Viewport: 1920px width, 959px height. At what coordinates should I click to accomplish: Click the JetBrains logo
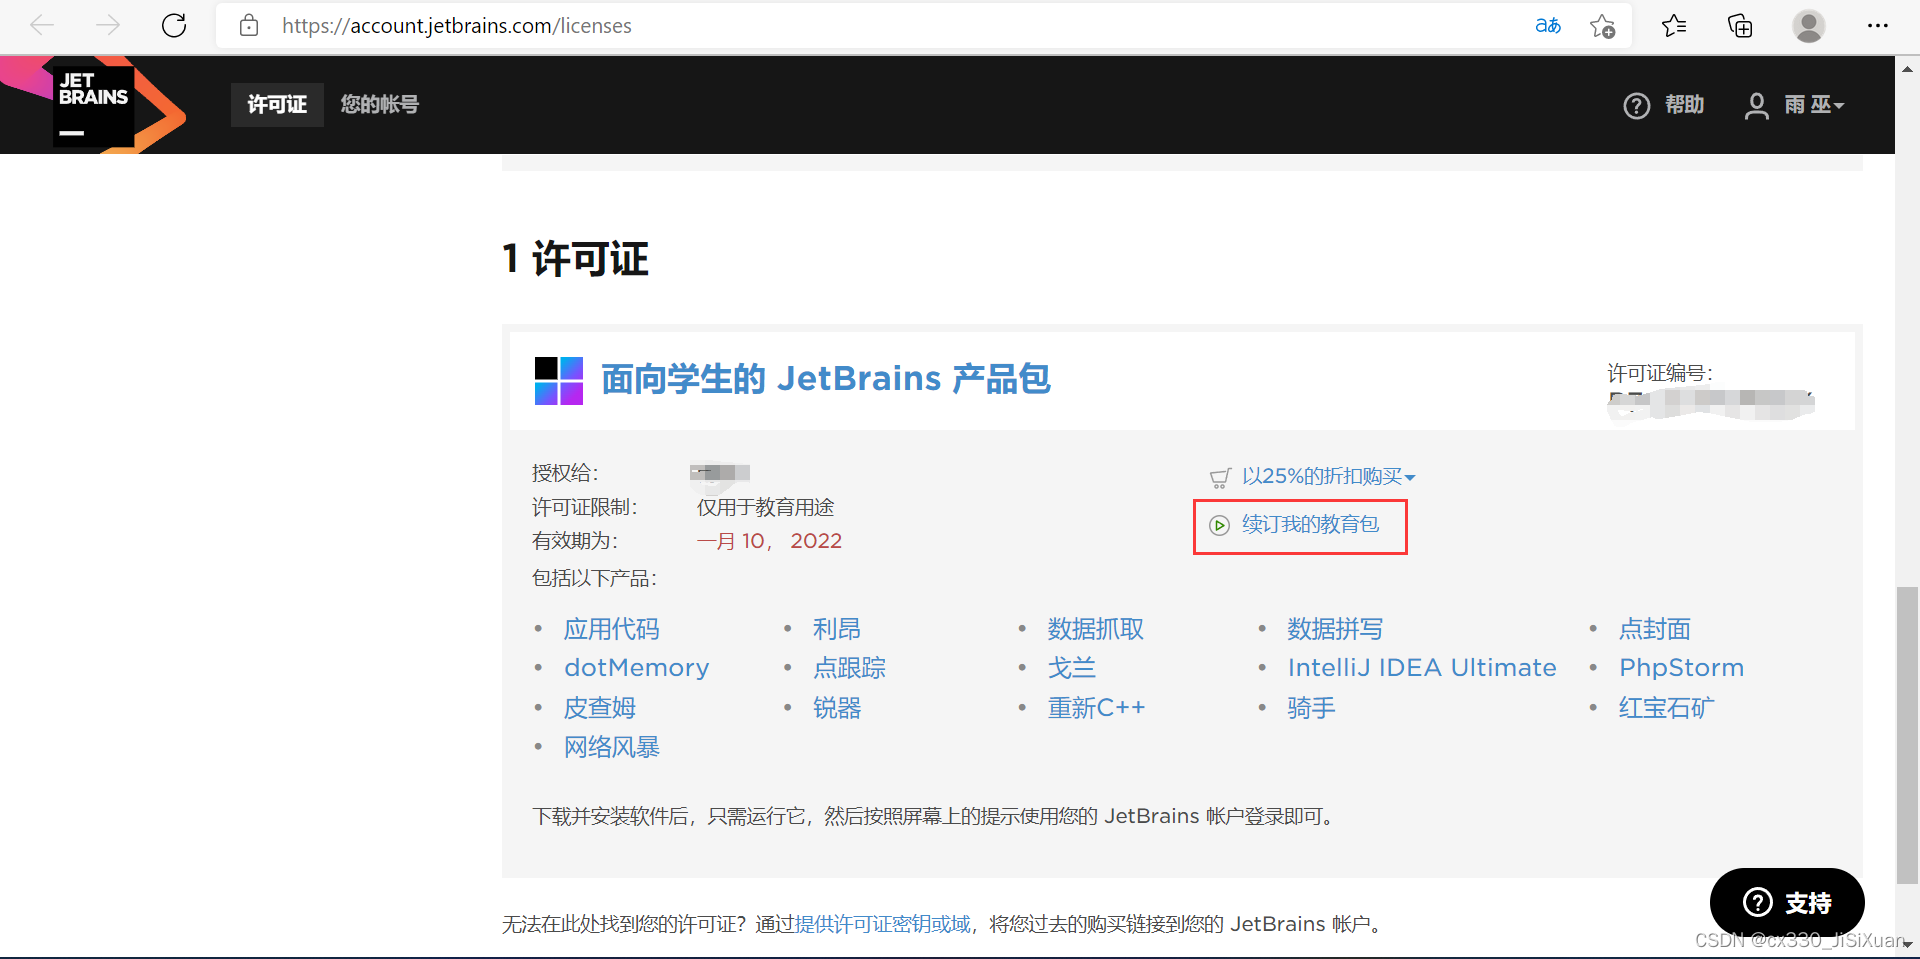95,105
